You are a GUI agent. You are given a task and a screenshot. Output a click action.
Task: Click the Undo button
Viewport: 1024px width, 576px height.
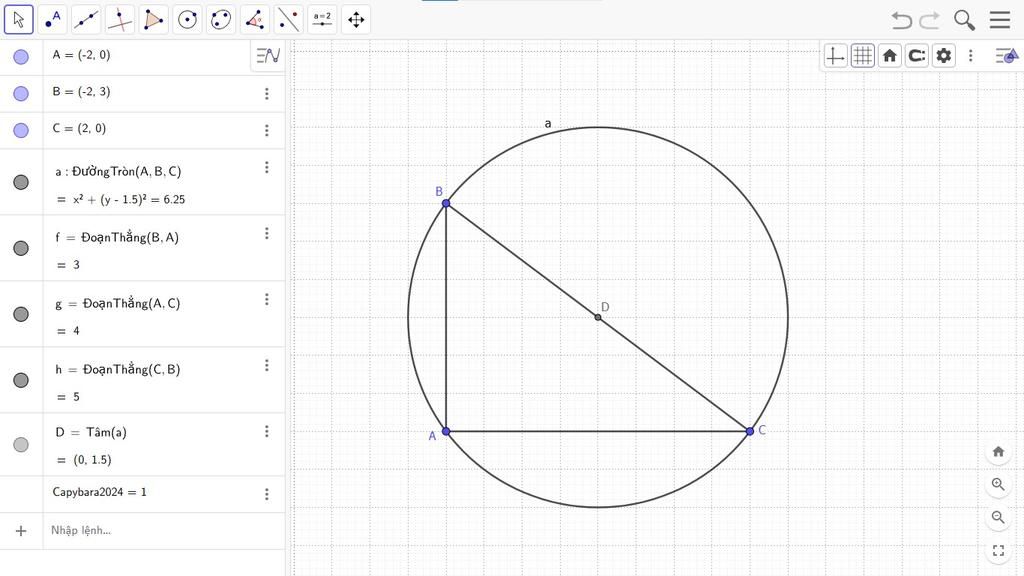coord(901,20)
